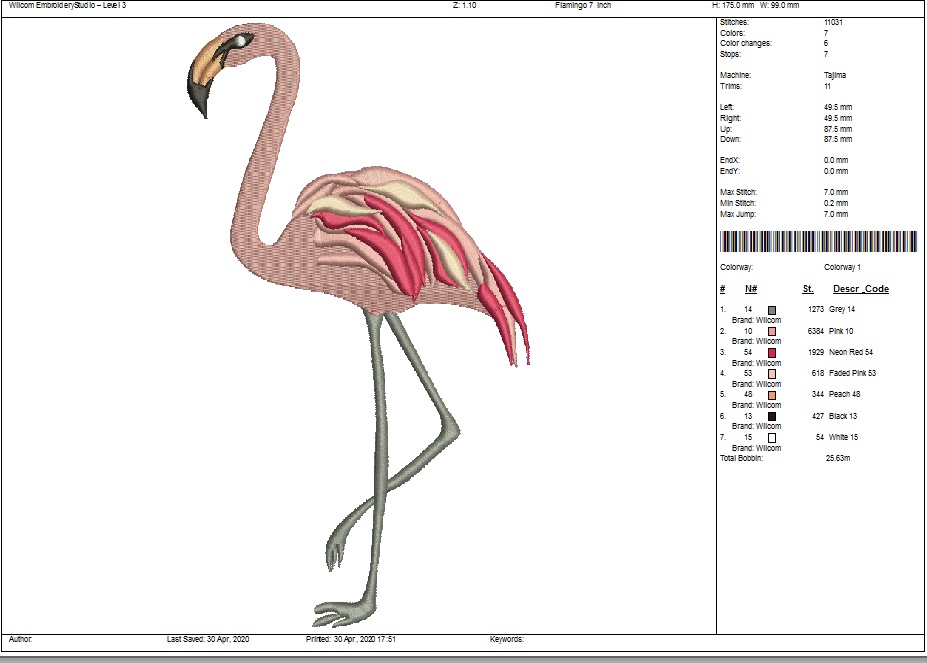Image resolution: width=927 pixels, height=663 pixels.
Task: Click the Stitches count 11031
Action: [834, 22]
